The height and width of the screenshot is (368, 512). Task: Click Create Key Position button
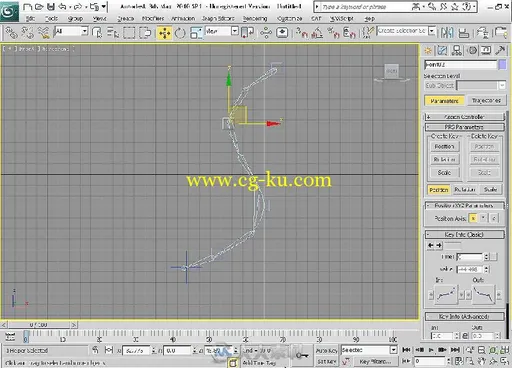pos(444,146)
